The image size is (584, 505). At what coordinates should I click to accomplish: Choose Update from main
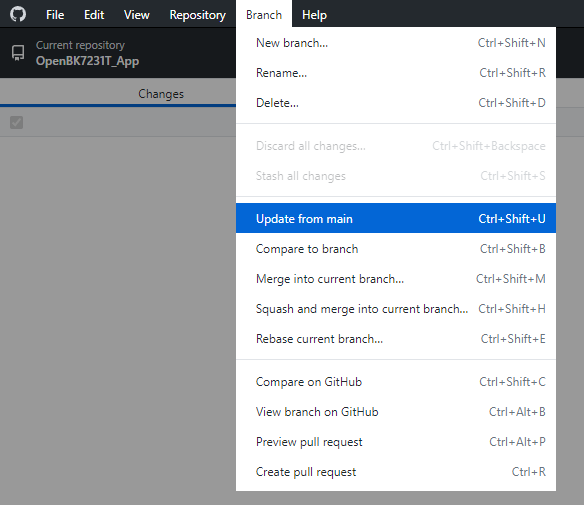pos(396,218)
